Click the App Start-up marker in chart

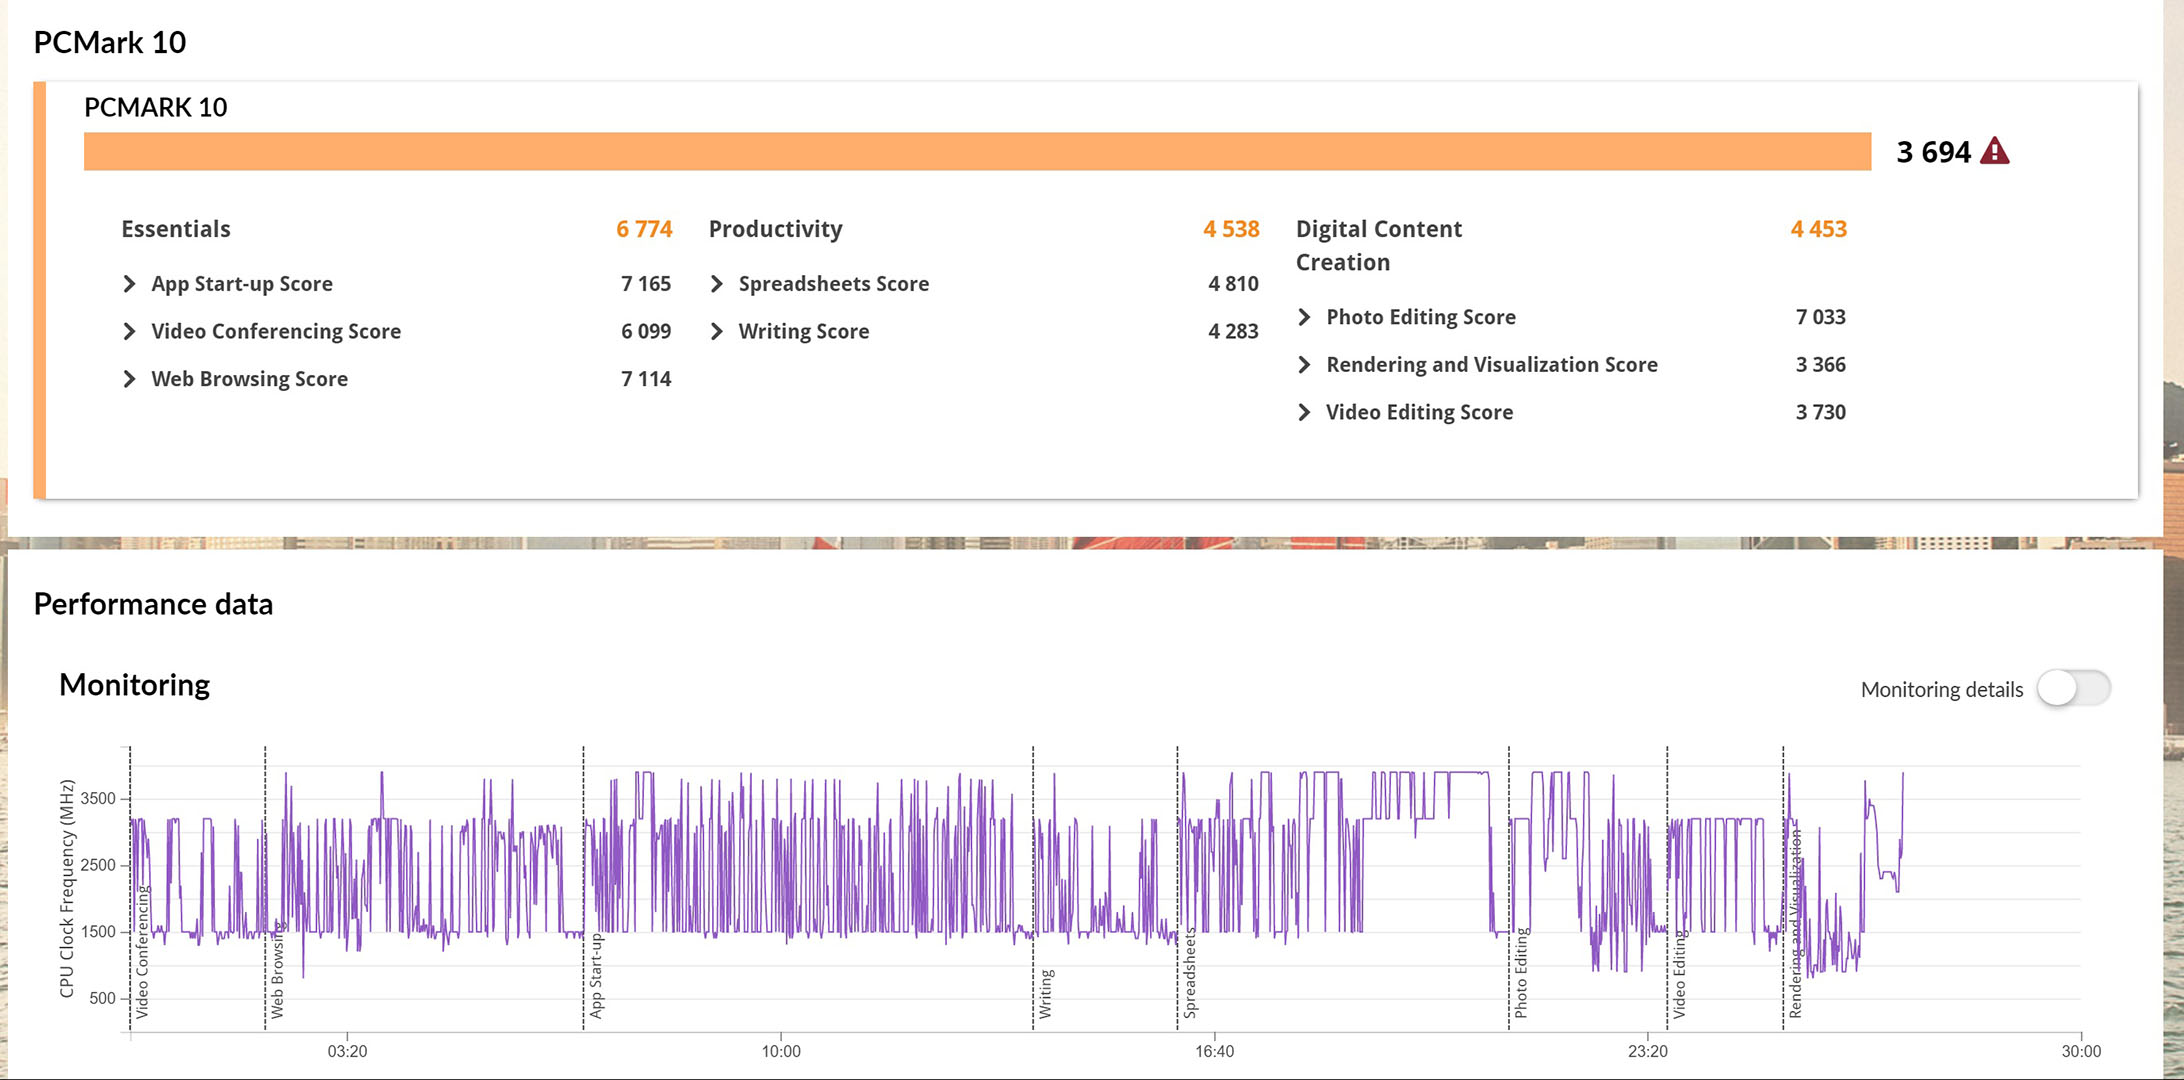tap(596, 976)
